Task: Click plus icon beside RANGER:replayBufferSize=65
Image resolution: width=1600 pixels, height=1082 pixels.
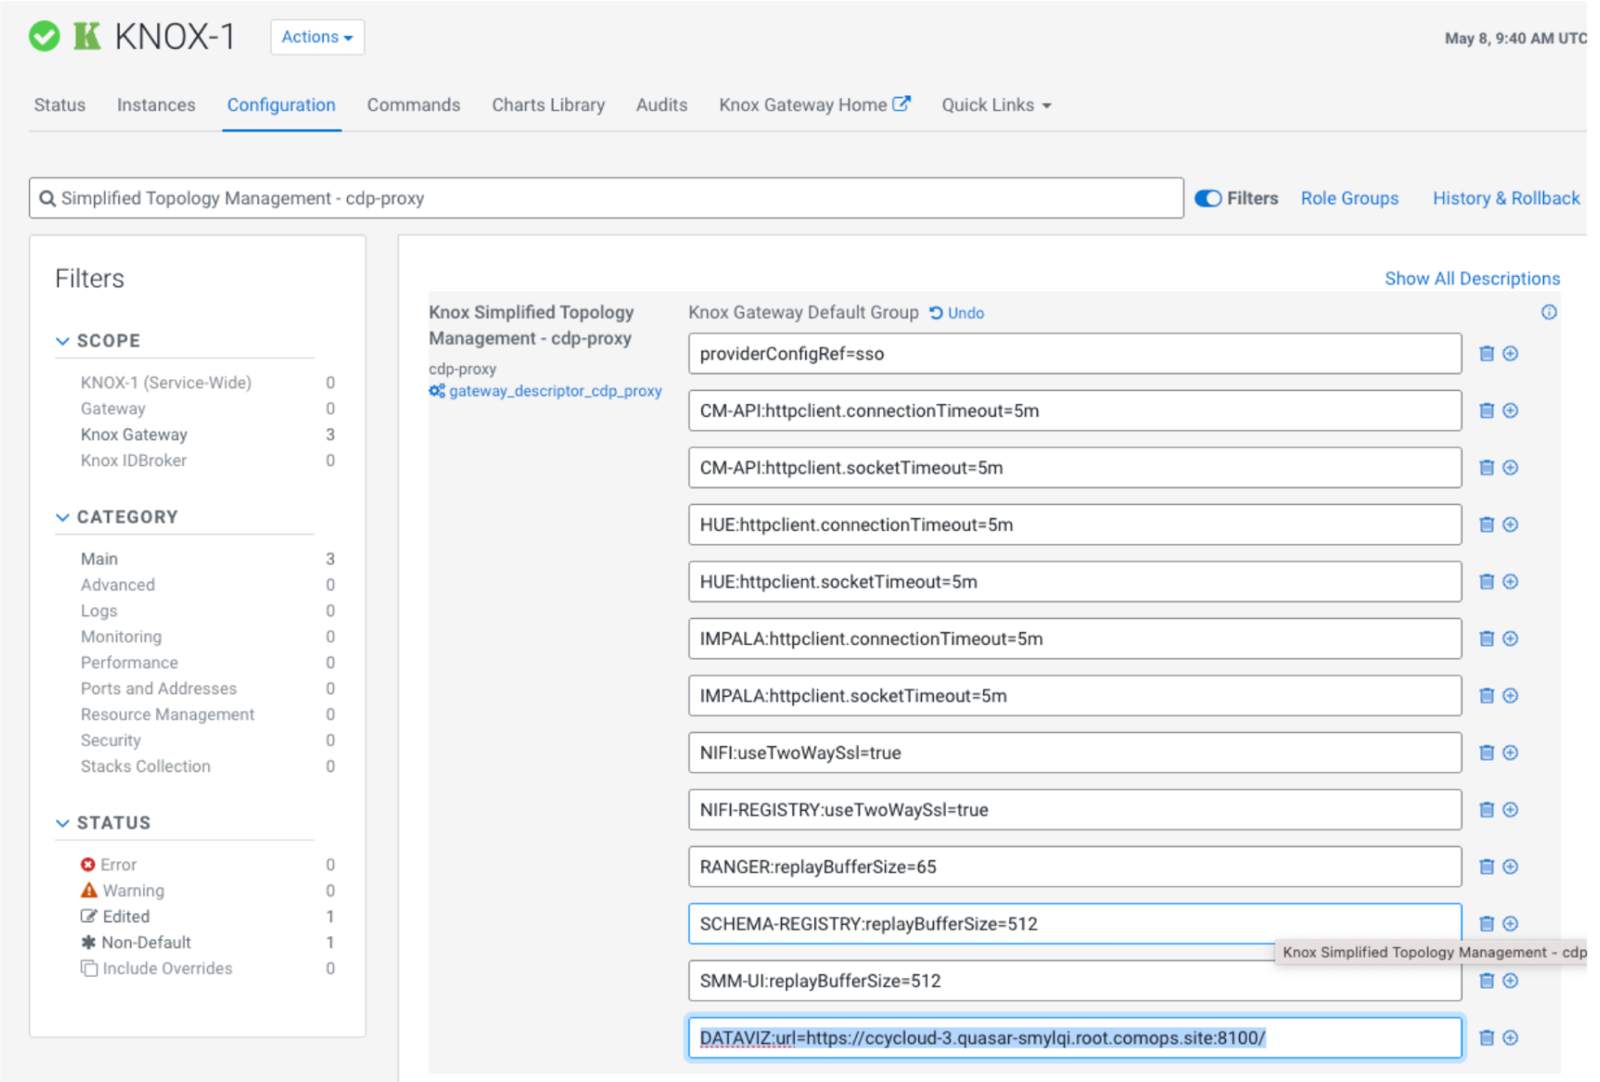Action: 1510,867
